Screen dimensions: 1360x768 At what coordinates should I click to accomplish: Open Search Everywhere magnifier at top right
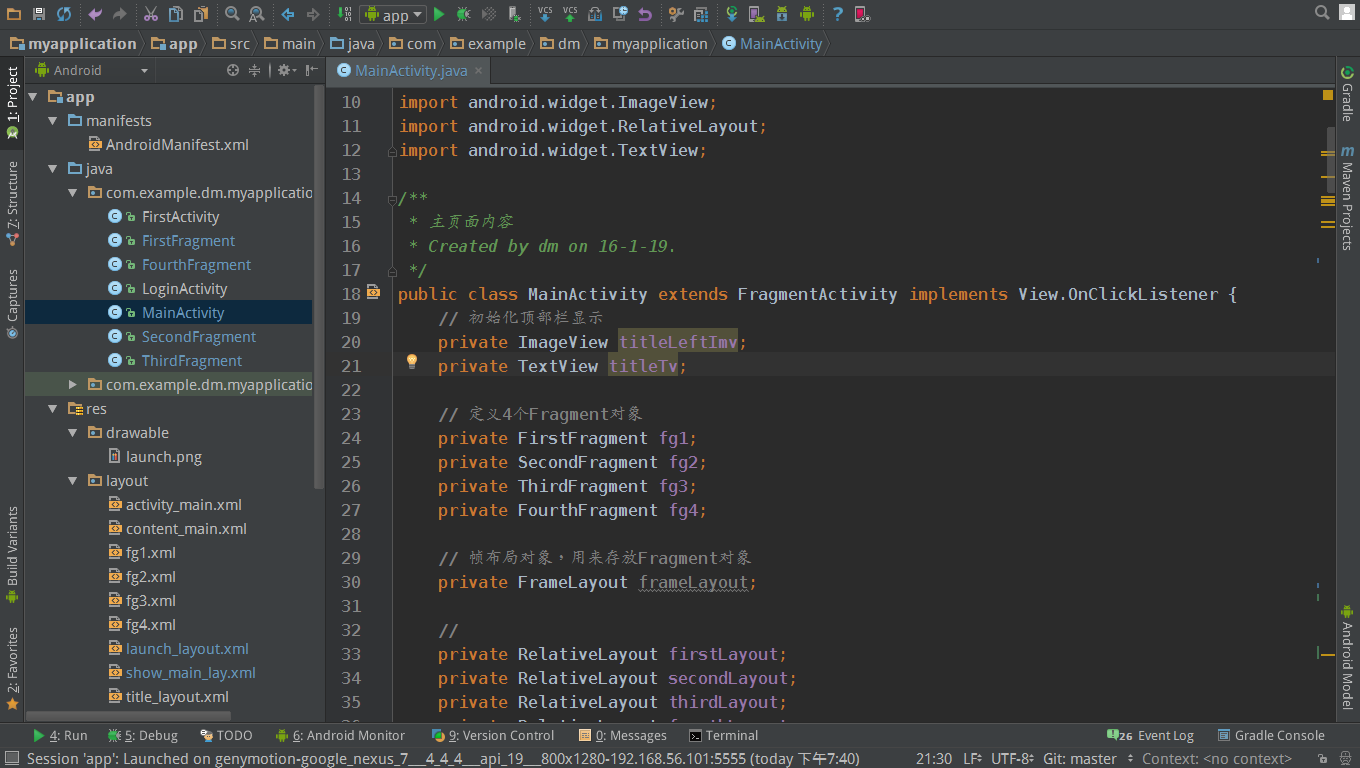(1320, 13)
